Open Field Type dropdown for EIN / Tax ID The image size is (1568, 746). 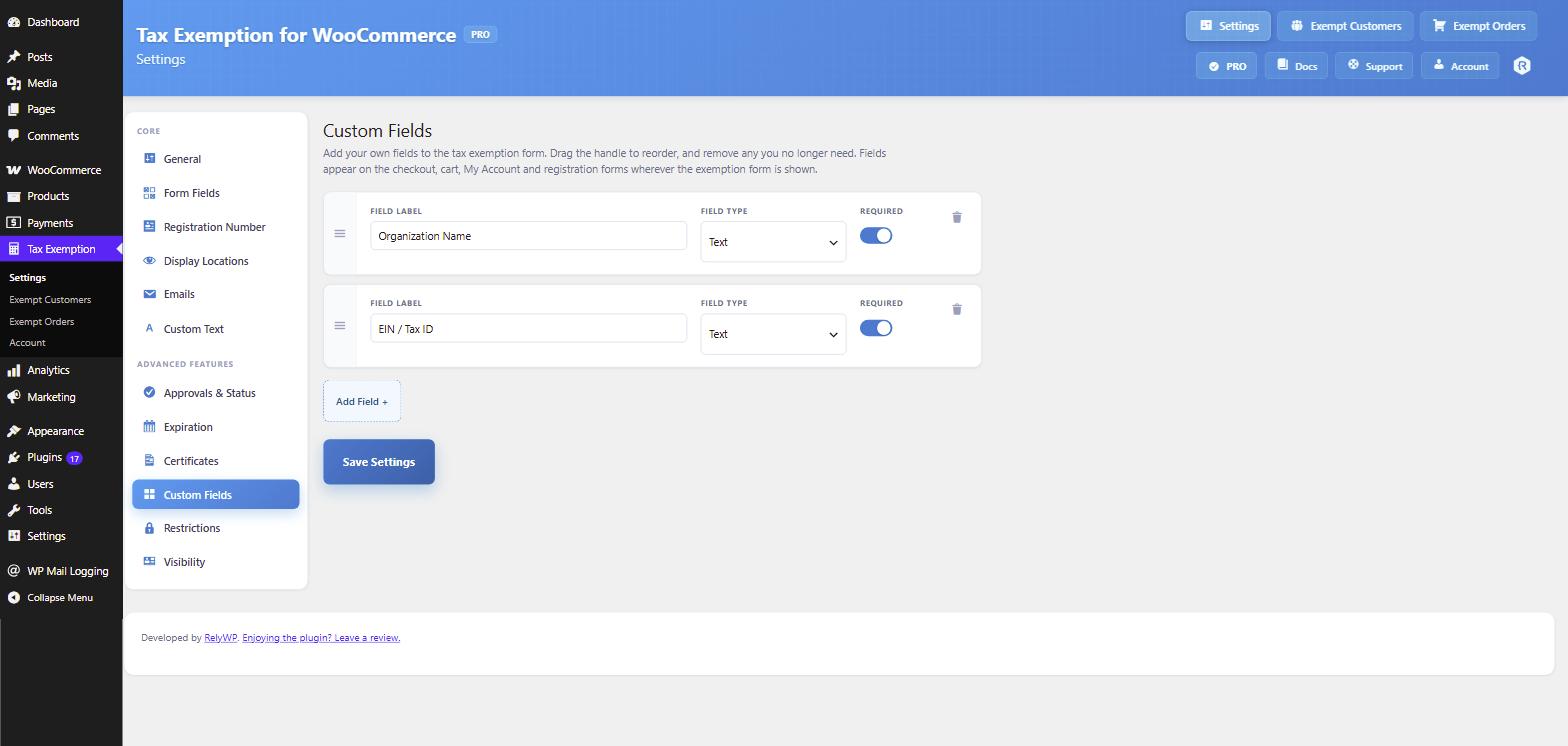773,334
